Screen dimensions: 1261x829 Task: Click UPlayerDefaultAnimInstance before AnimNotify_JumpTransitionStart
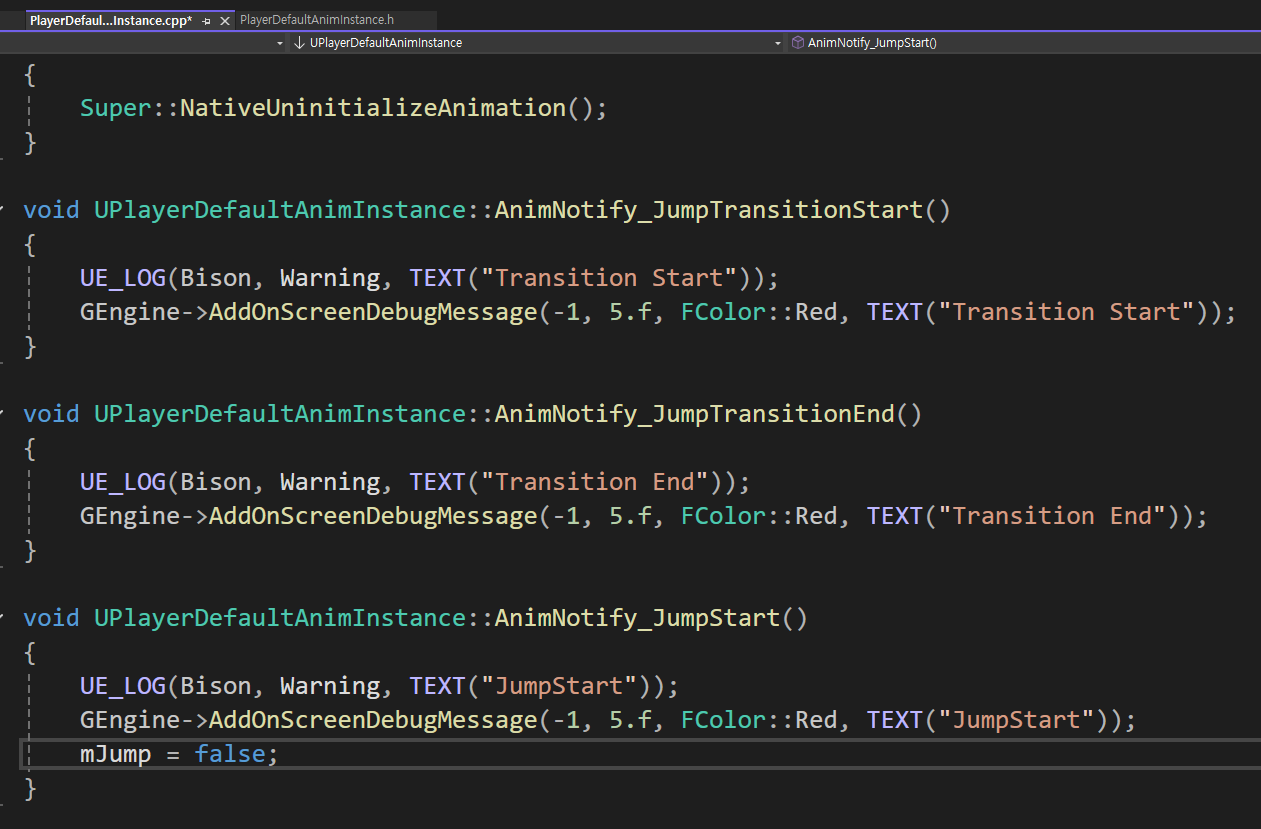pyautogui.click(x=280, y=210)
